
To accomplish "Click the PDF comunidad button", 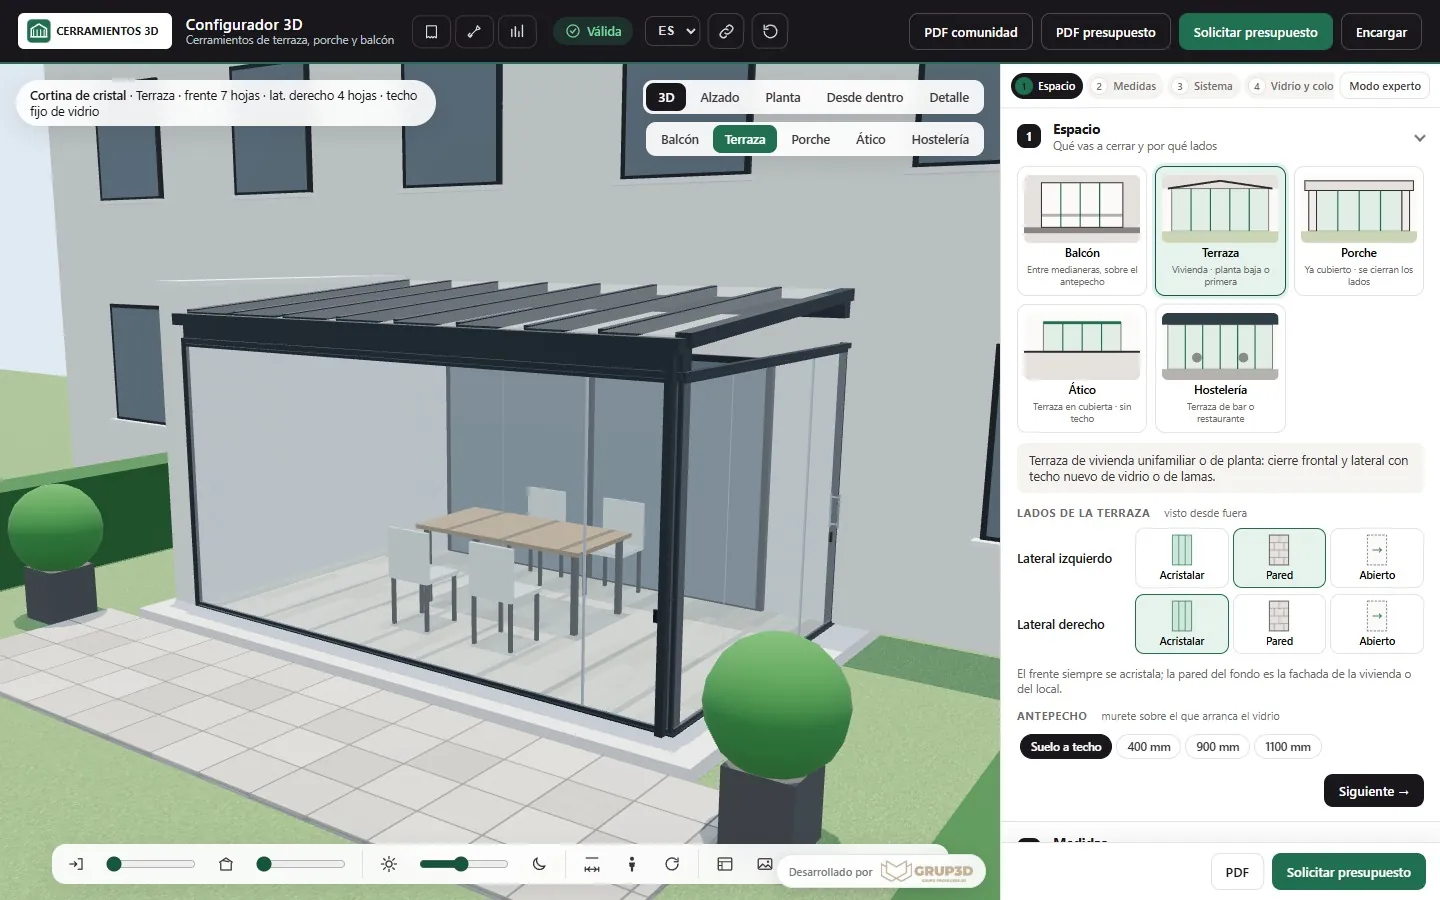I will point(971,32).
